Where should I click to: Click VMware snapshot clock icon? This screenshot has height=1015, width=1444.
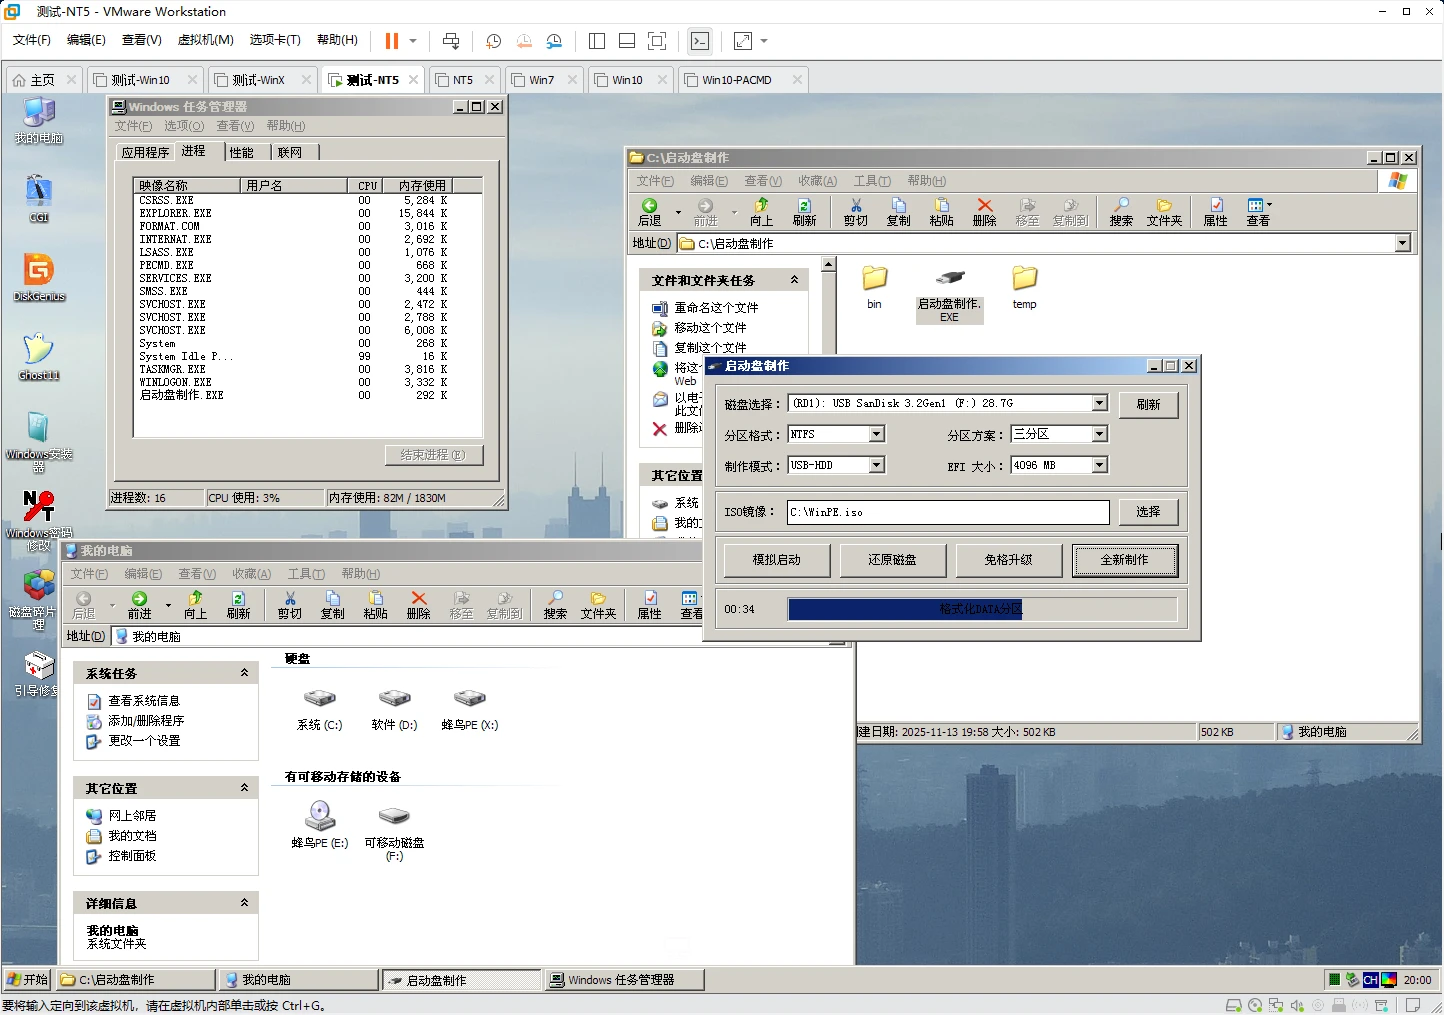pyautogui.click(x=493, y=41)
